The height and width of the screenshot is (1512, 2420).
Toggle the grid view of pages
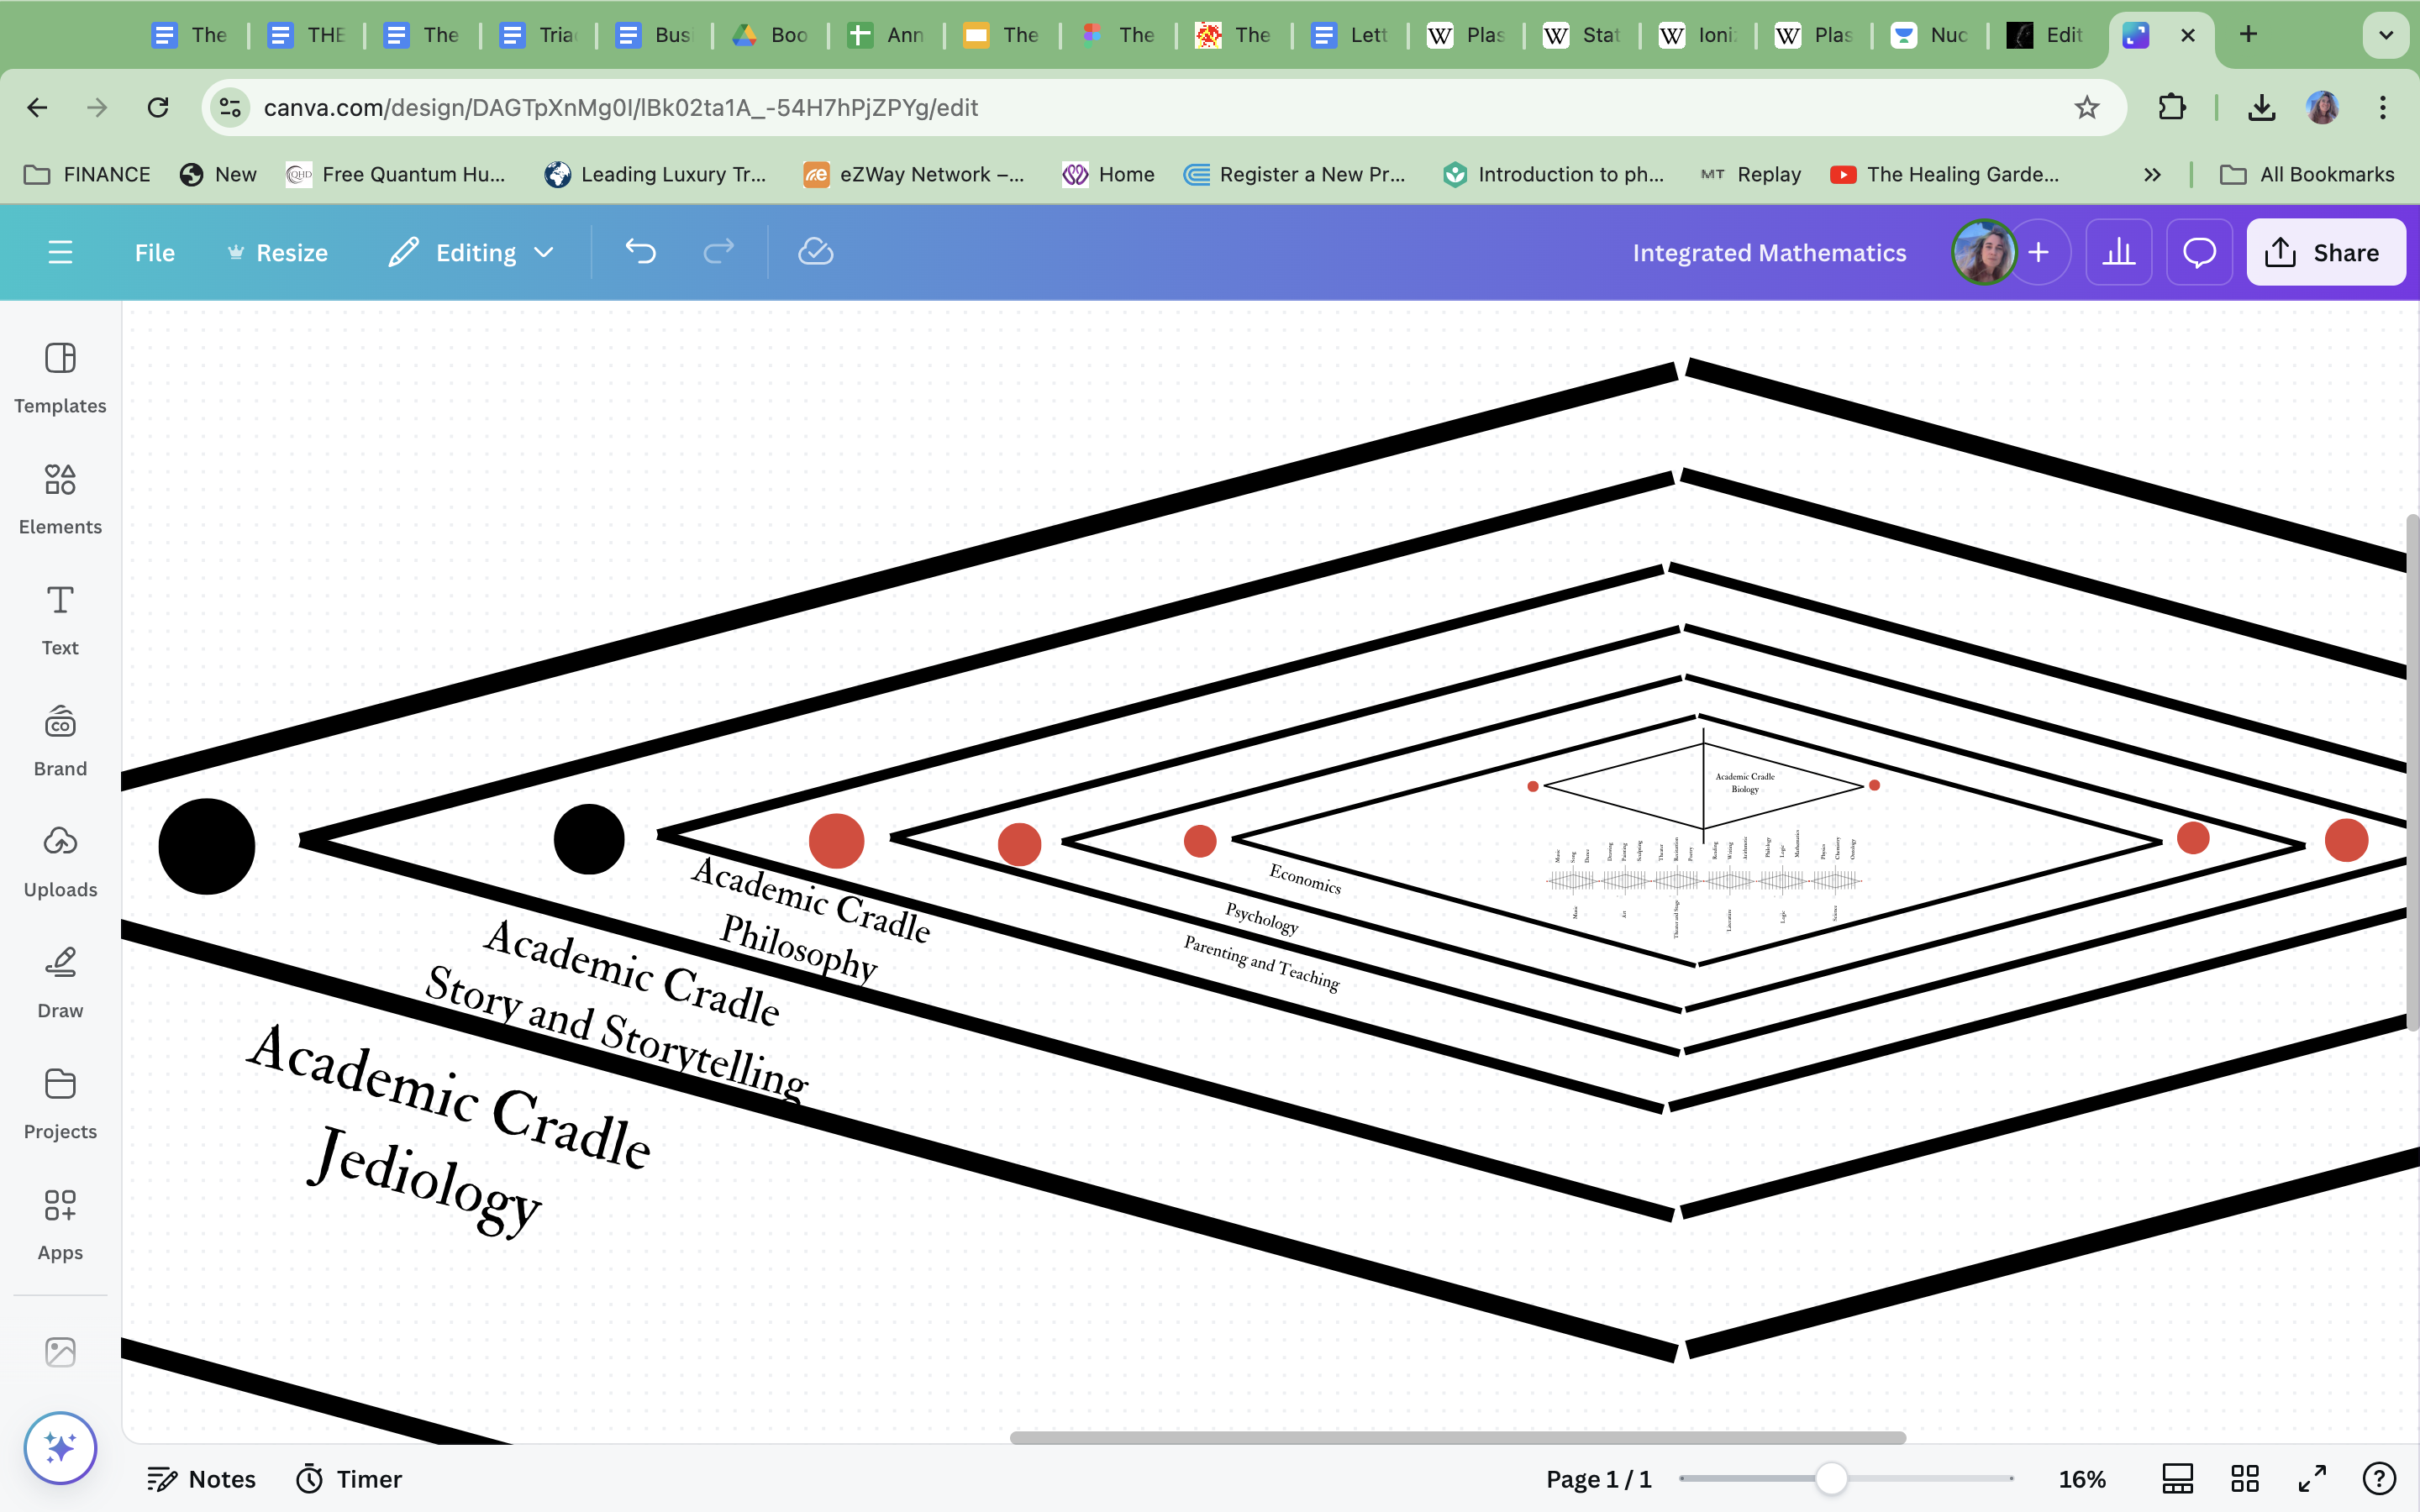(2245, 1478)
